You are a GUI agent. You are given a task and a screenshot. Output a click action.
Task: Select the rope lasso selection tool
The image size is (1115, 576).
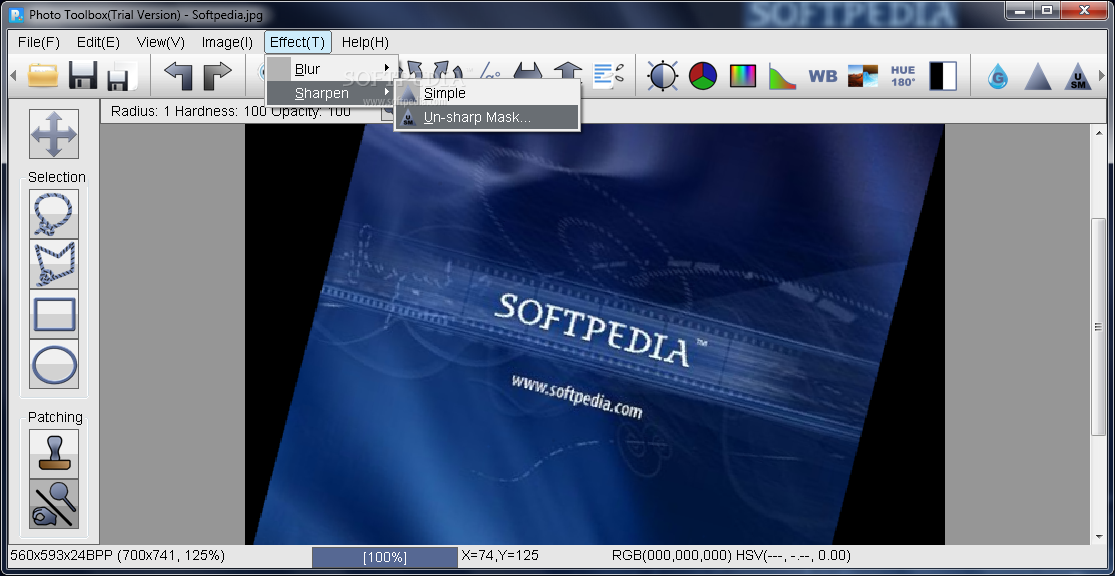(54, 213)
